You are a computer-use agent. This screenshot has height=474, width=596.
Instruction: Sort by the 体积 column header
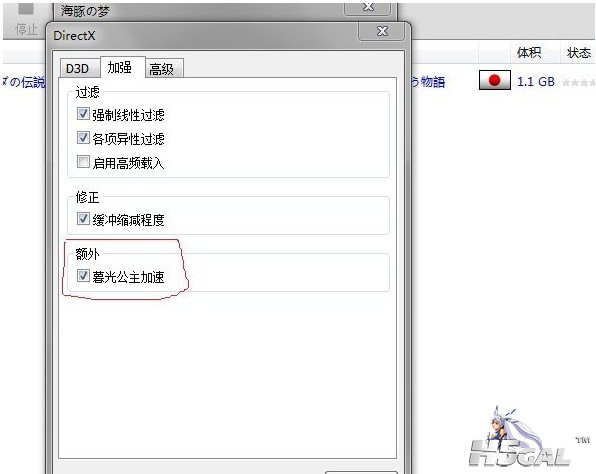tap(528, 52)
